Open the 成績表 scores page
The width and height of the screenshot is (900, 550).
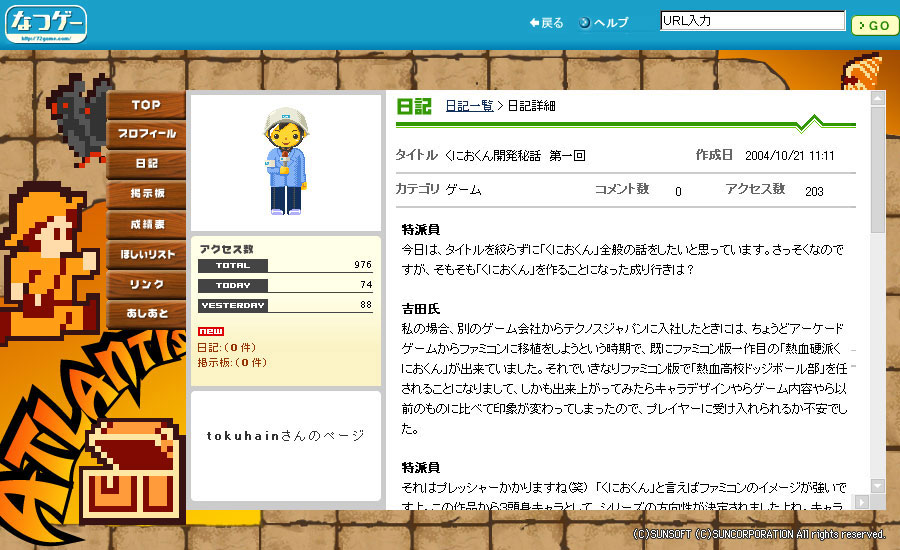pyautogui.click(x=146, y=224)
